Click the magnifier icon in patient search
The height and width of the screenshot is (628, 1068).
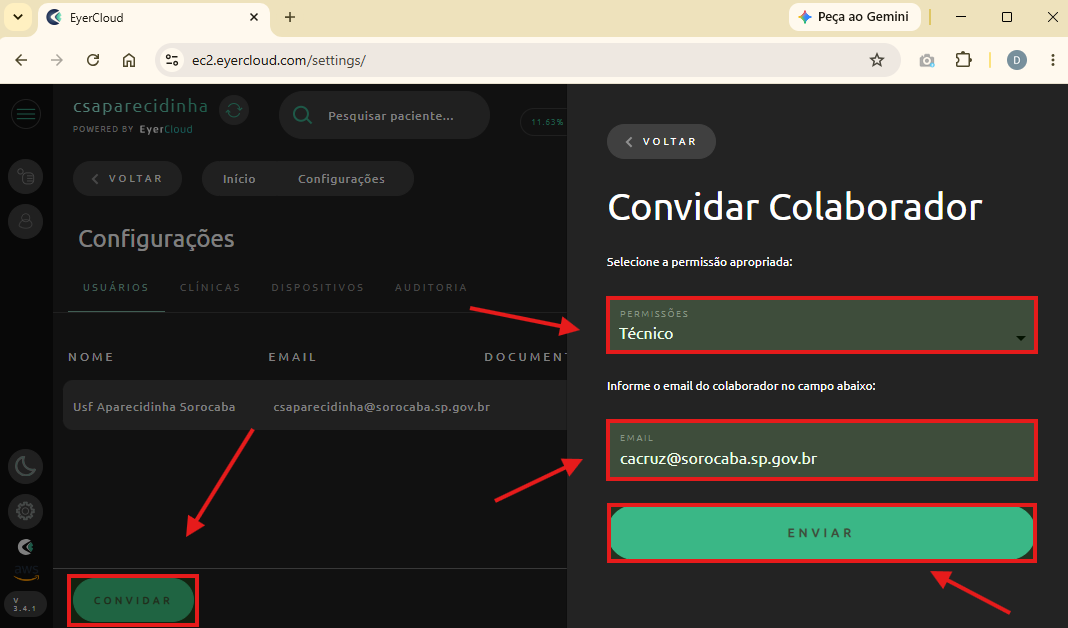point(302,116)
